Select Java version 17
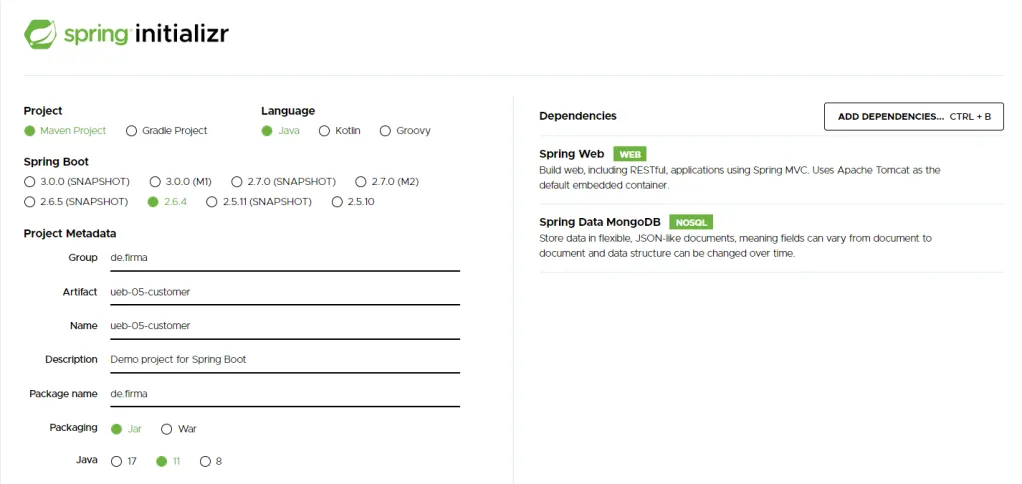The image size is (1022, 484). 124,461
